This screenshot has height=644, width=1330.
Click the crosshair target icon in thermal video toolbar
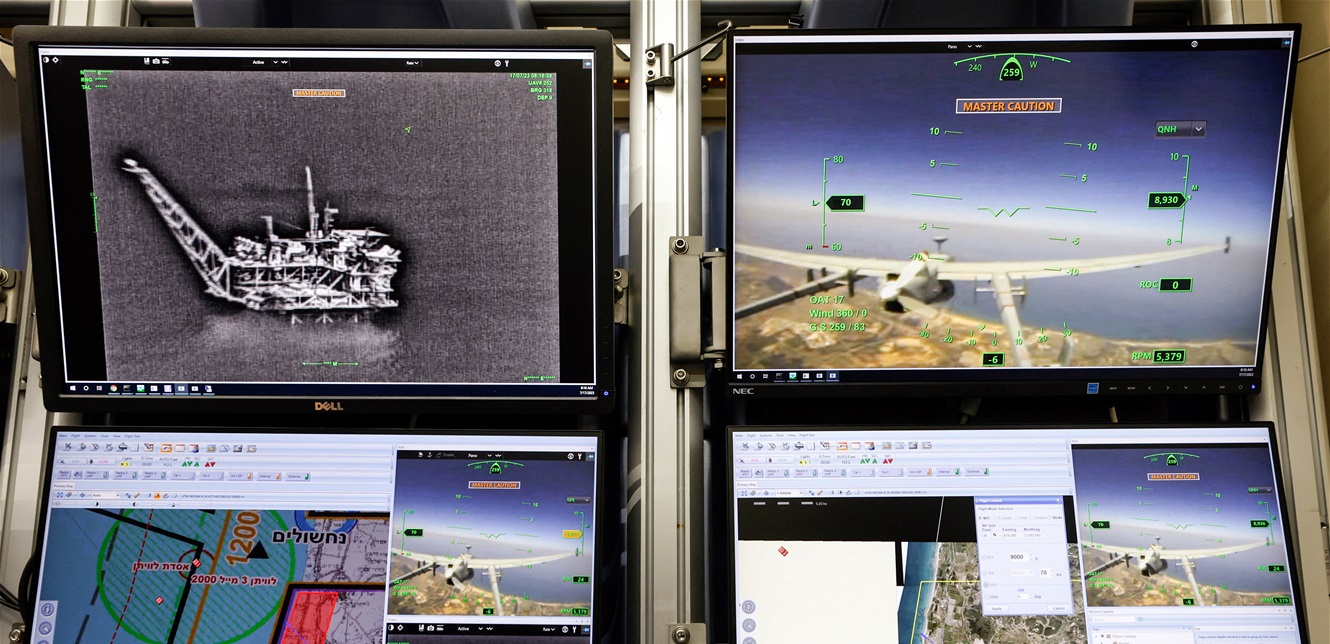coord(55,60)
